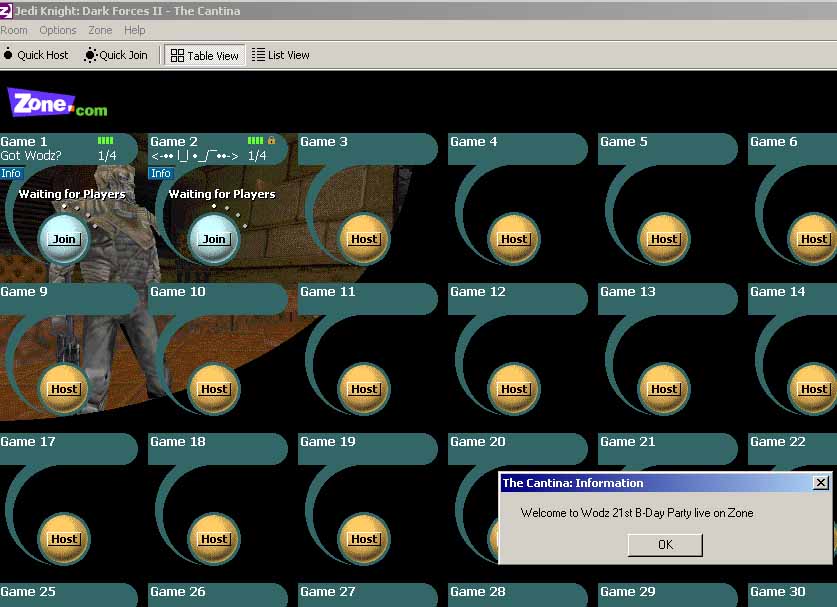Click Game 1 player count 1/4
Image resolution: width=837 pixels, height=607 pixels.
pyautogui.click(x=107, y=155)
